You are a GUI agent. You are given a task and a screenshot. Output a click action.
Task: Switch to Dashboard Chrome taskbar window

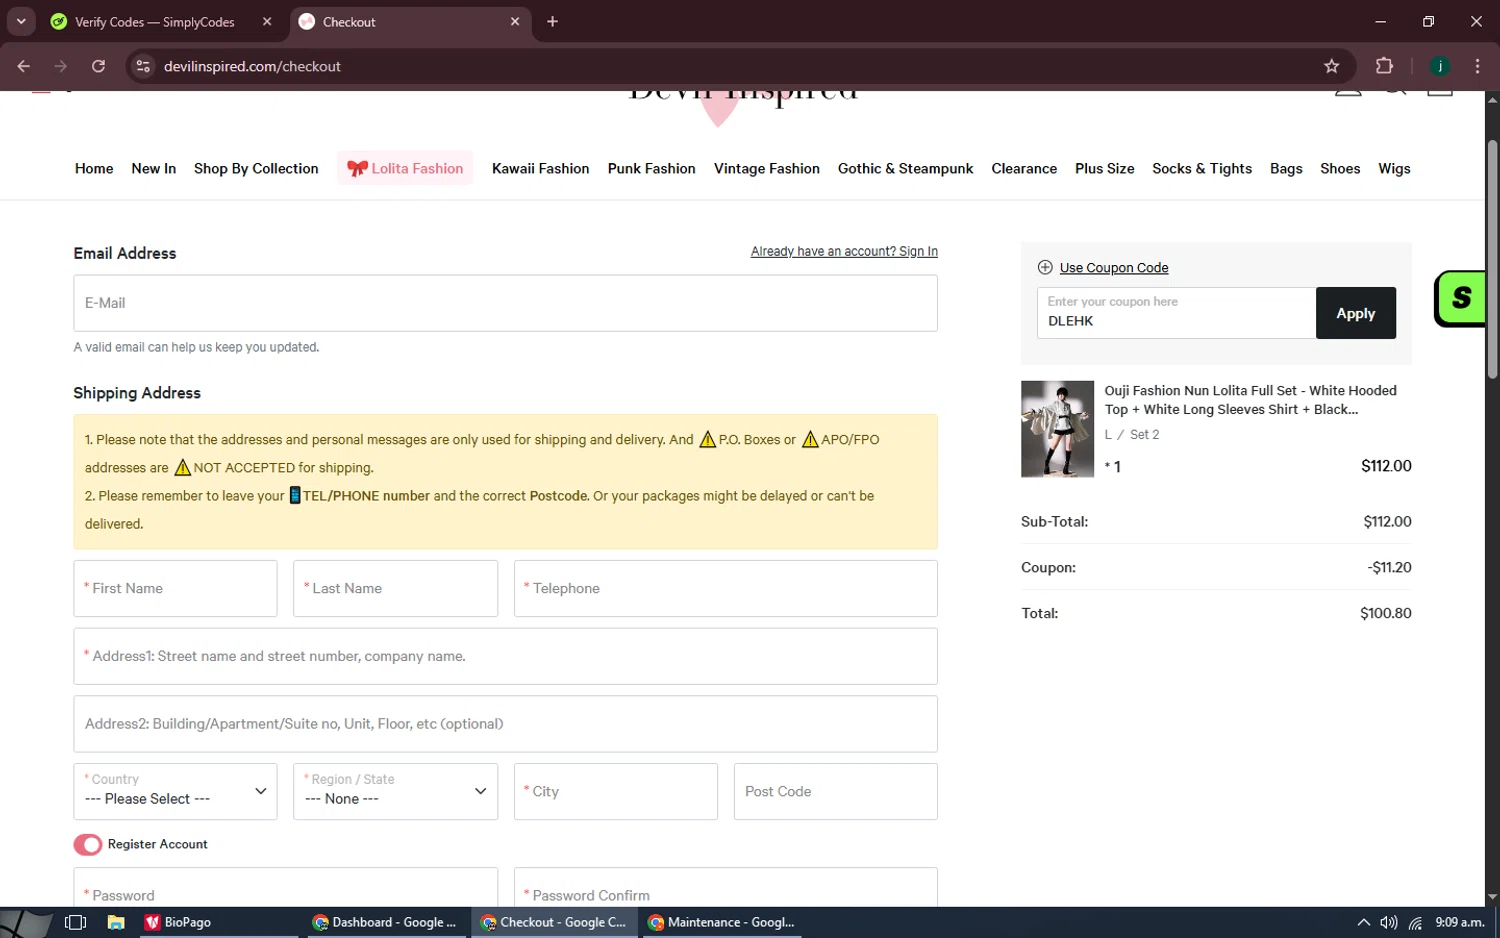coord(384,922)
